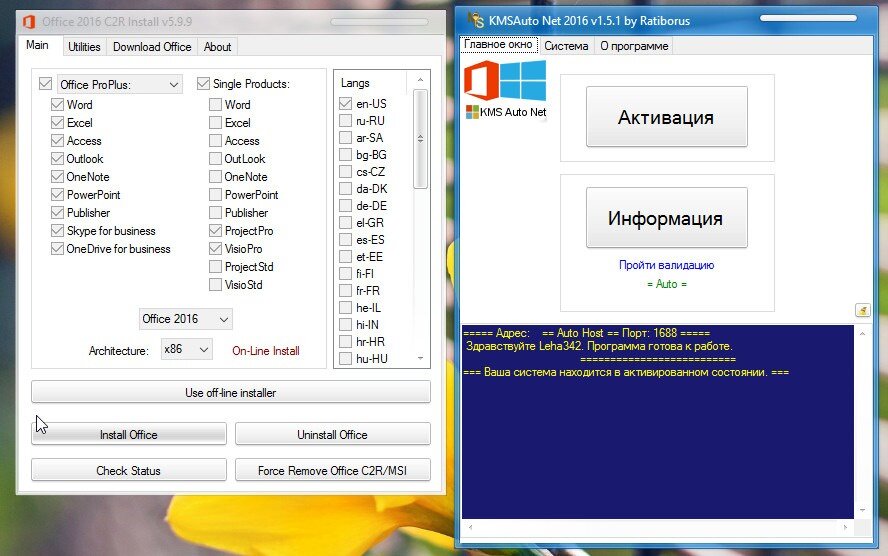Check OutLook under Single Products
Screen dimensions: 888x556
point(215,159)
